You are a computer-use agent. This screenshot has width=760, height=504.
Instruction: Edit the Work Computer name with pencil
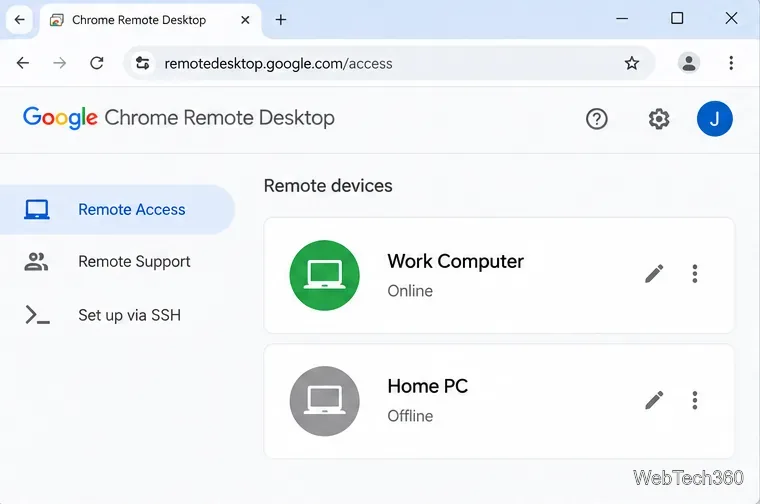point(654,274)
